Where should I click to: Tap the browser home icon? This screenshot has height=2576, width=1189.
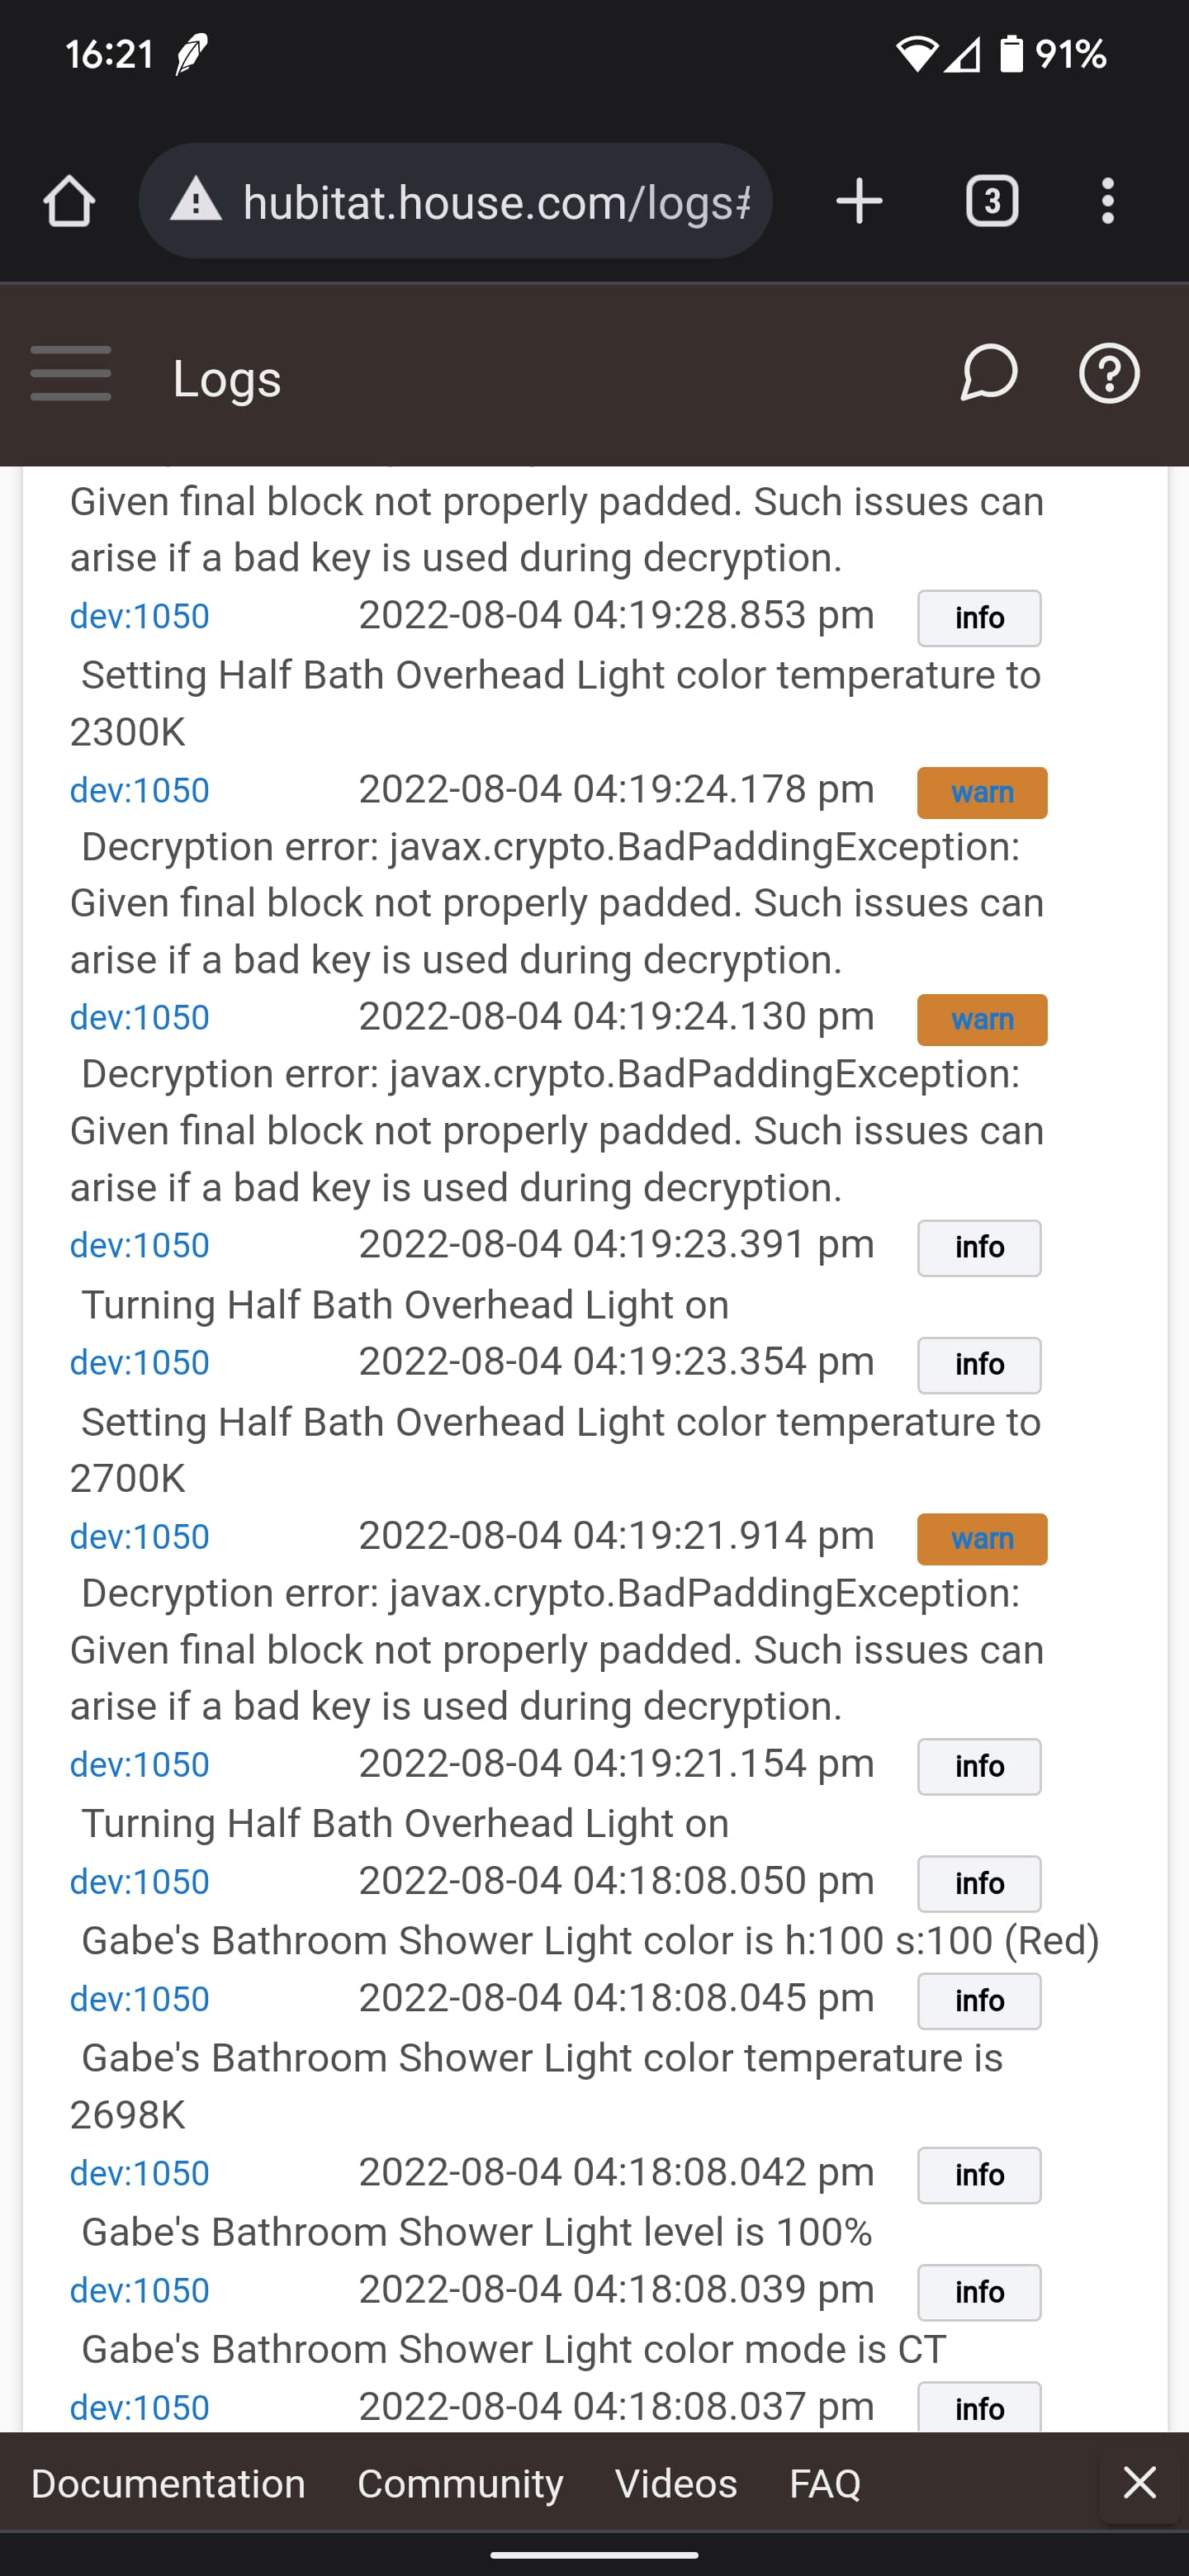point(69,202)
